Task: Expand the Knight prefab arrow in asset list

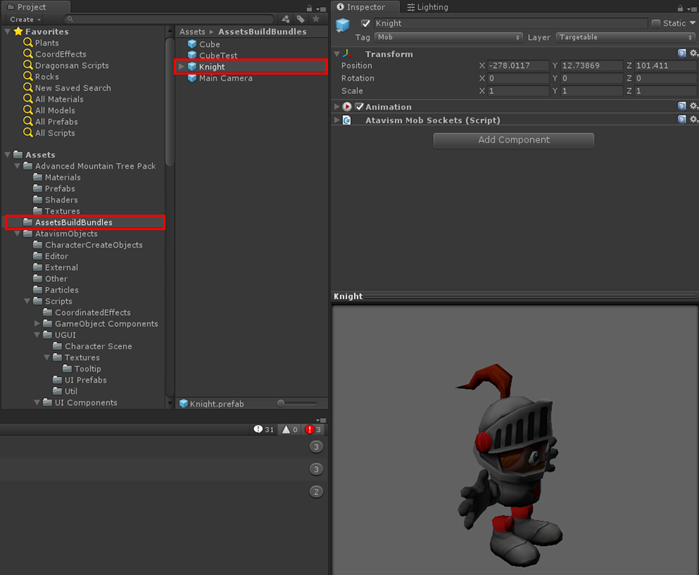Action: (x=181, y=67)
